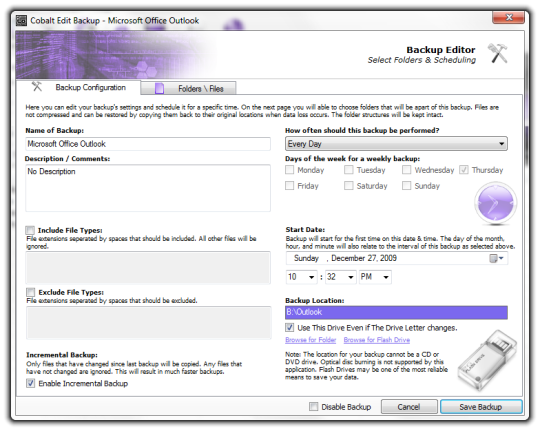540x431 pixels.
Task: Open the calendar picker icon in Start Date
Action: pos(496,258)
